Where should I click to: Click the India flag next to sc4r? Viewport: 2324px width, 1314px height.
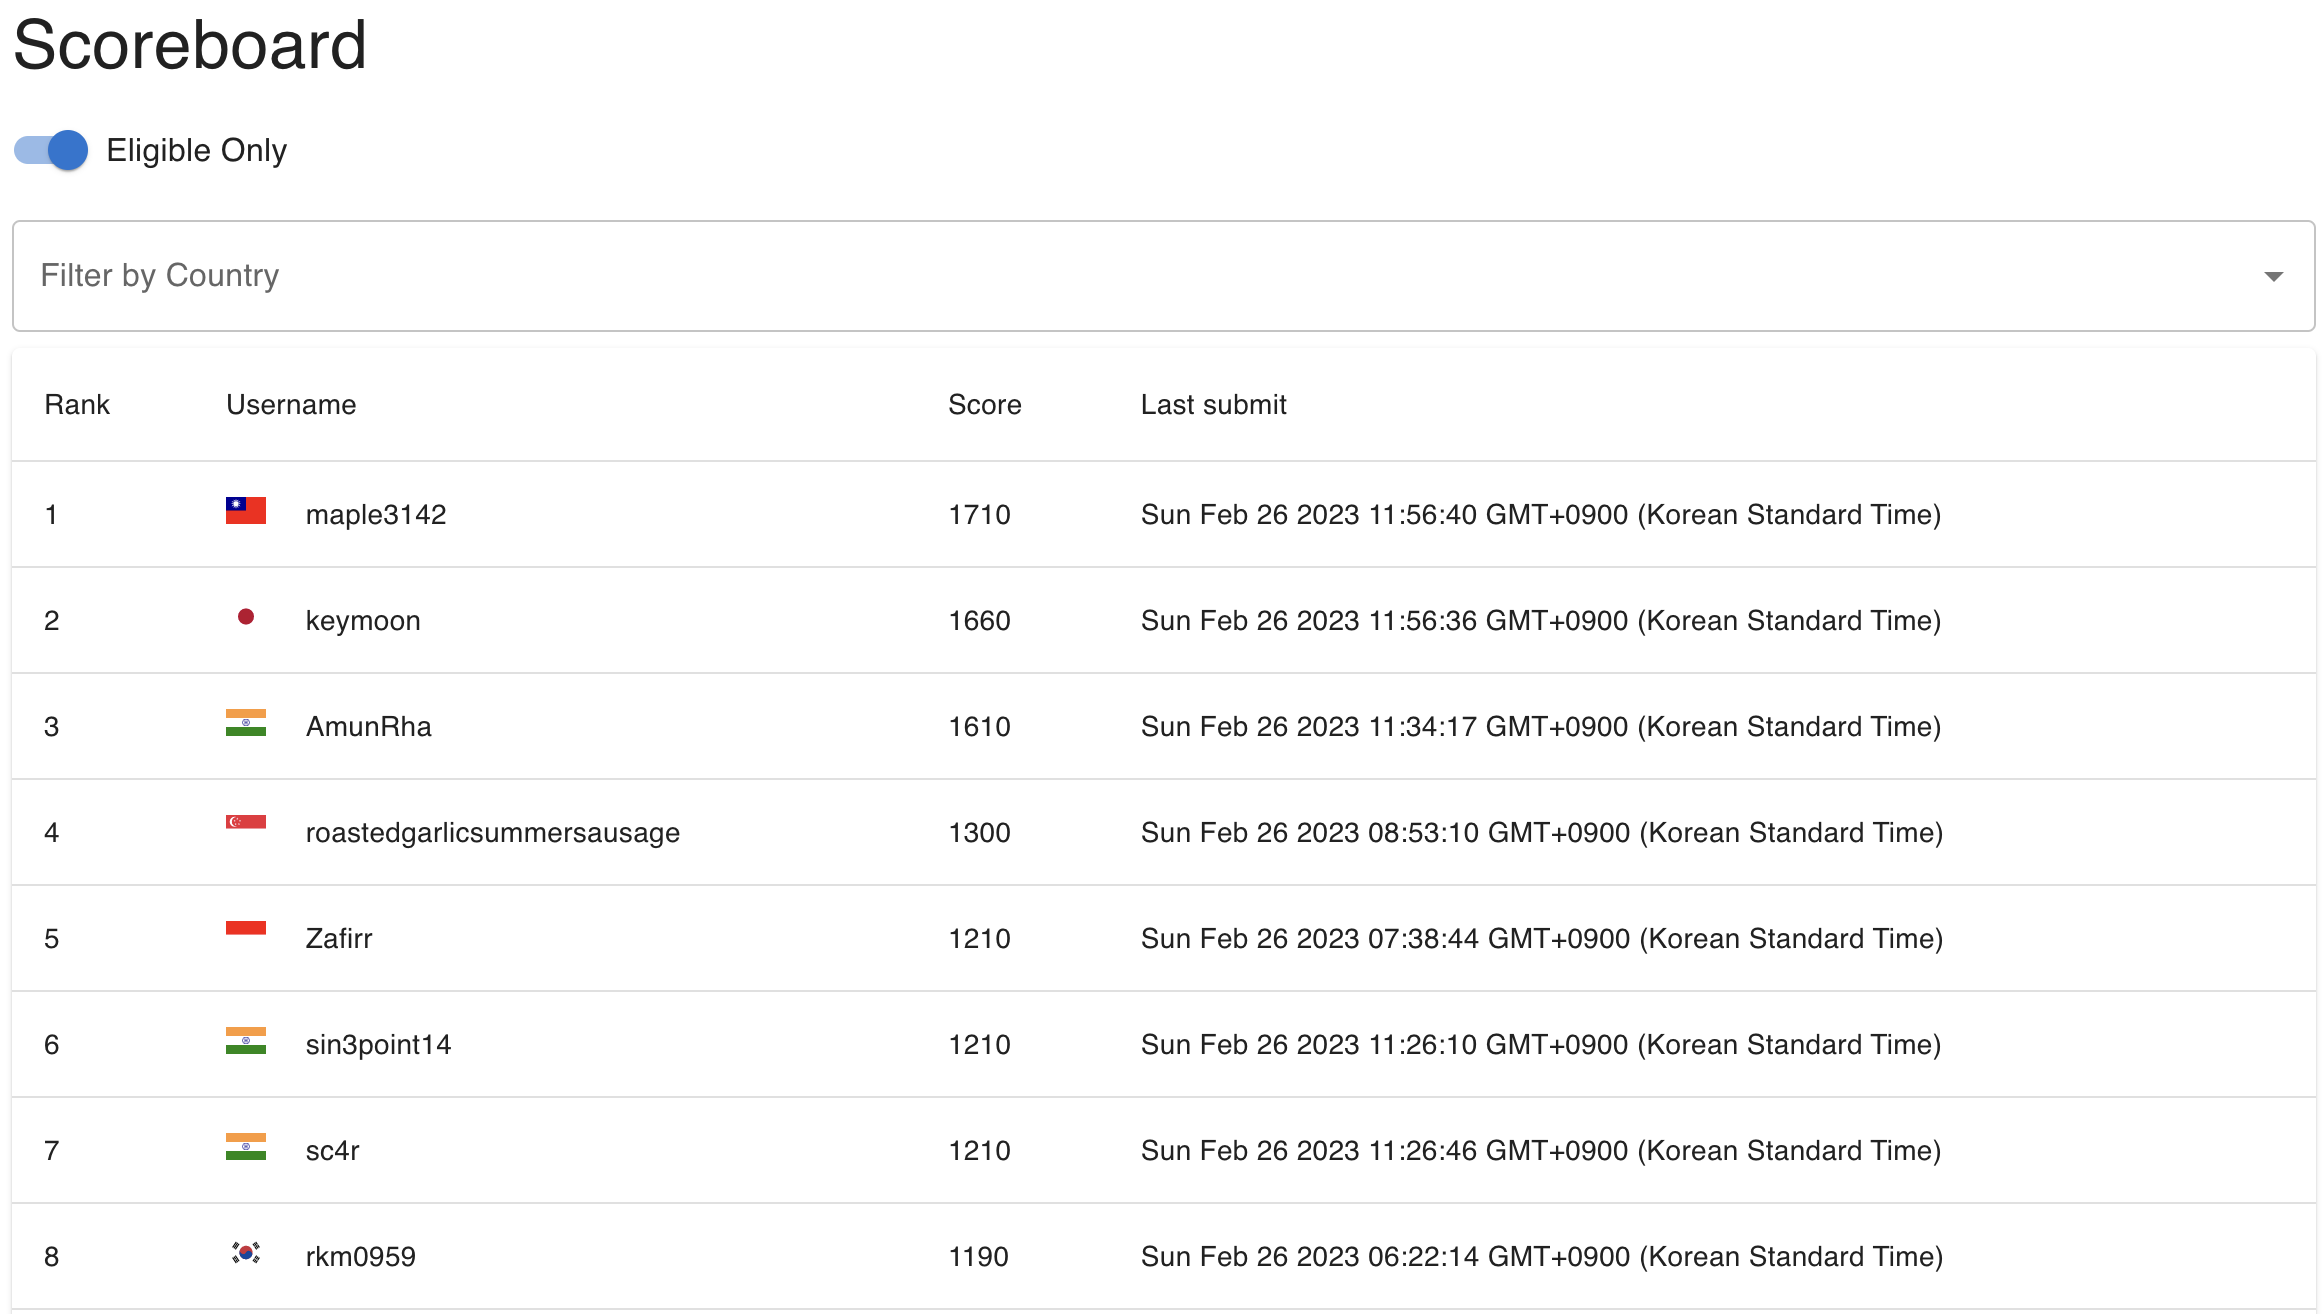[245, 1147]
